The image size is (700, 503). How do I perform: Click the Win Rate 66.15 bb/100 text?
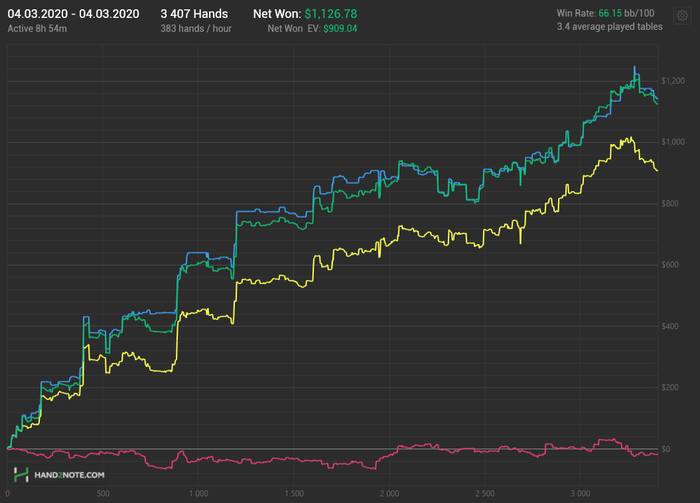605,13
